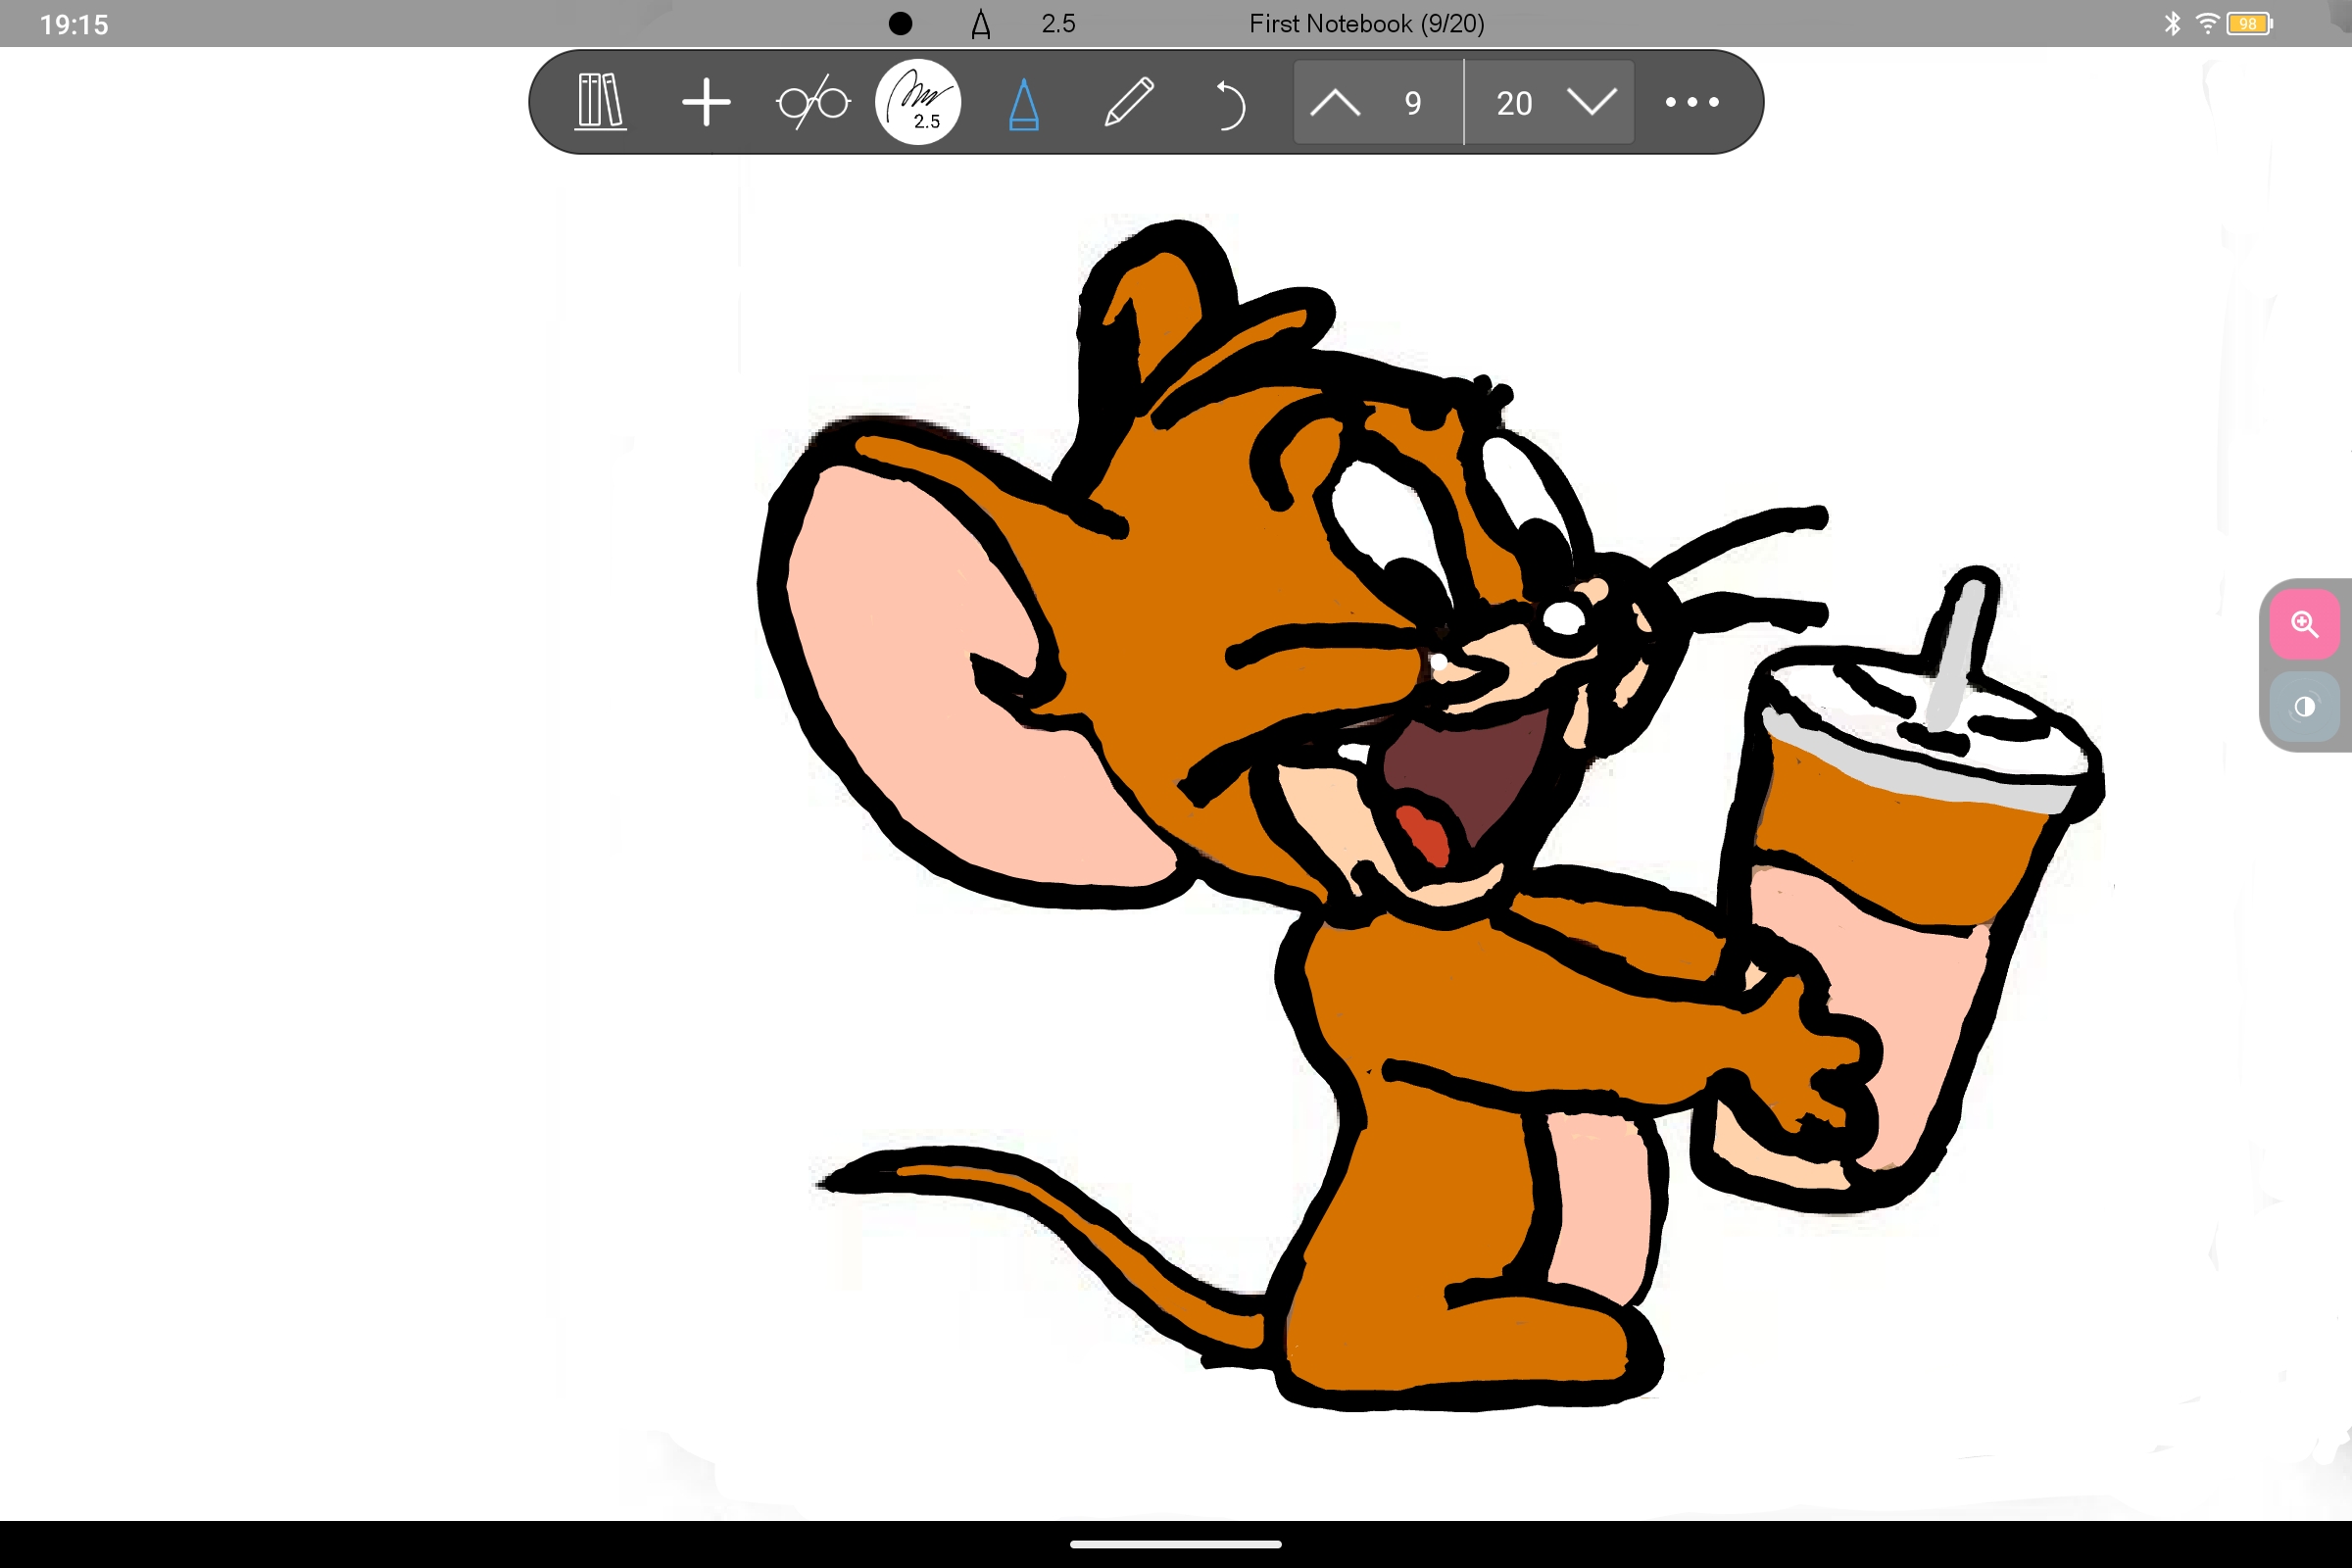Open the notebook library bookshelf icon
Screen dimensions: 2352x1568
click(601, 102)
